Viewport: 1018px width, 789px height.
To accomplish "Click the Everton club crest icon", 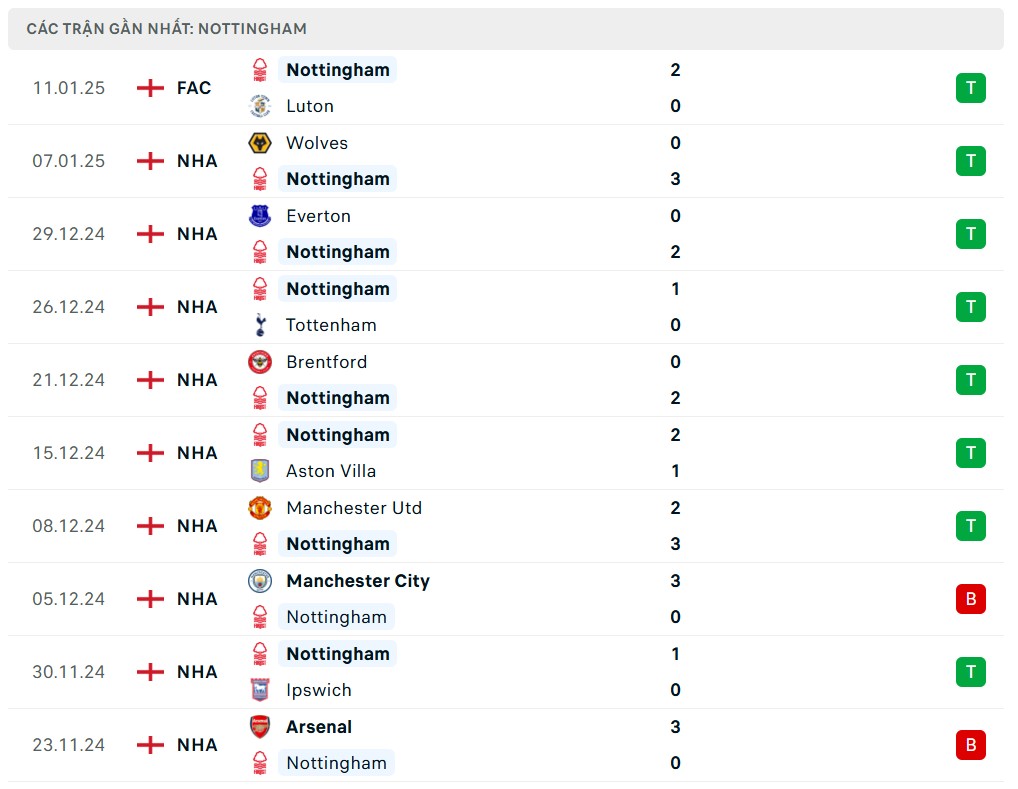I will tap(260, 216).
